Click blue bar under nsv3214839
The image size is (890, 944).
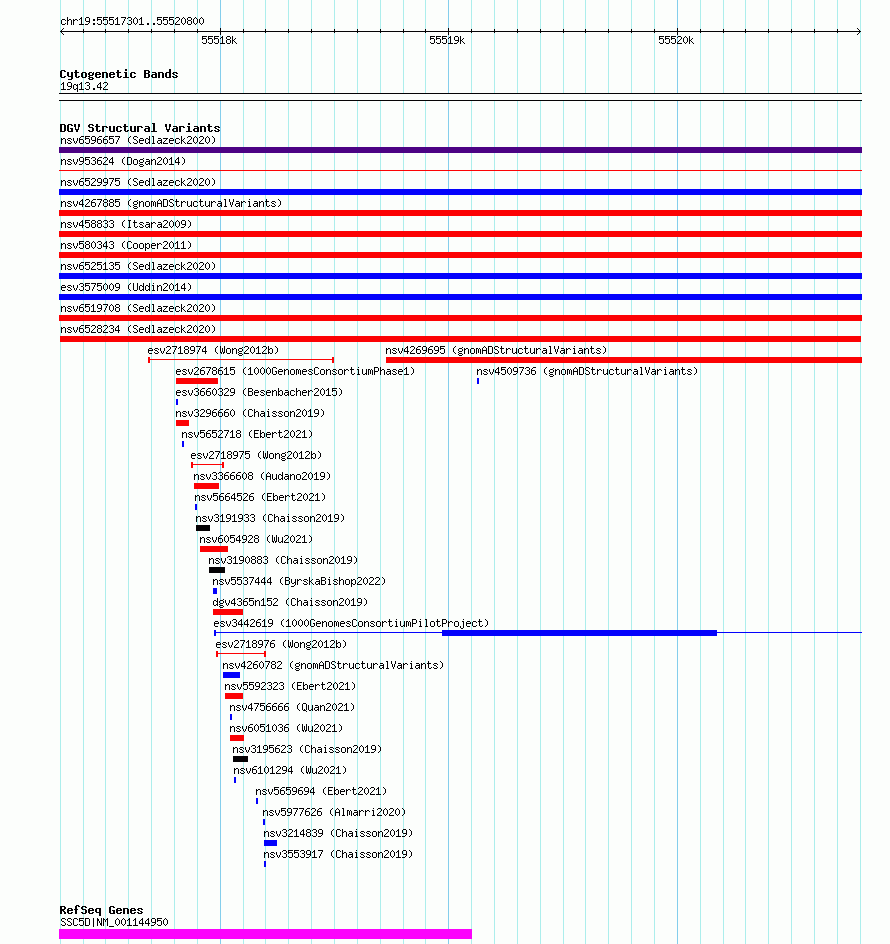270,843
